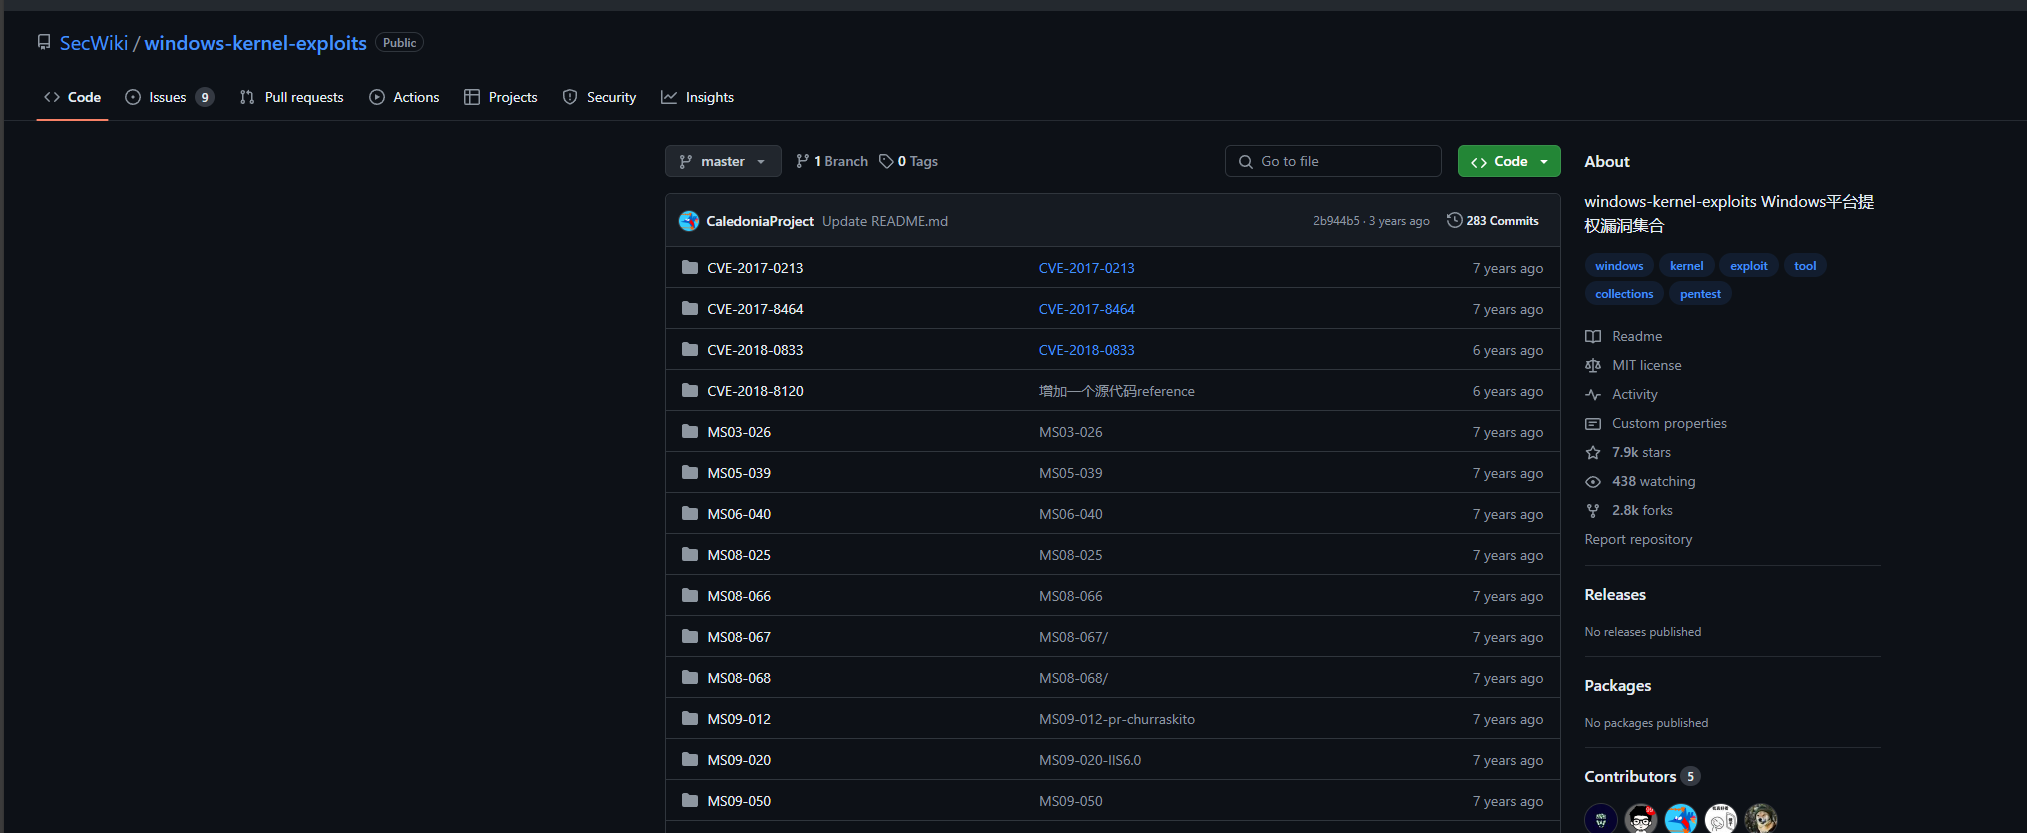
Task: Open the CVE-2018-0833 commit message link
Action: tap(1087, 350)
